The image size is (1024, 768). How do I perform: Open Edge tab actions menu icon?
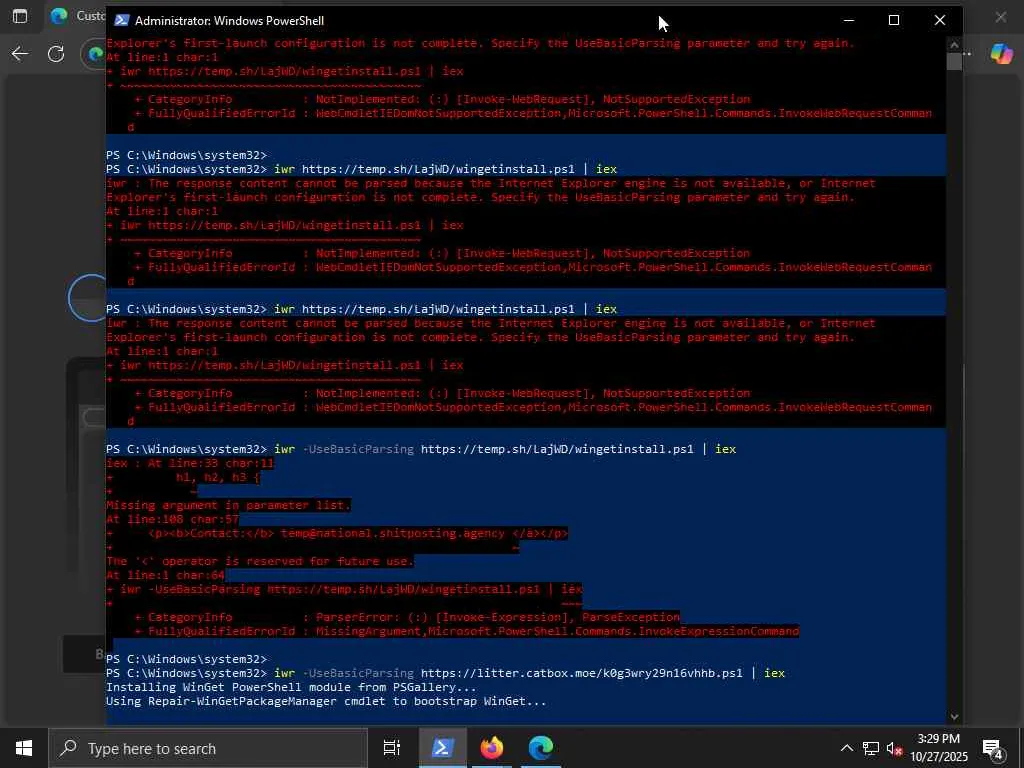(x=20, y=16)
